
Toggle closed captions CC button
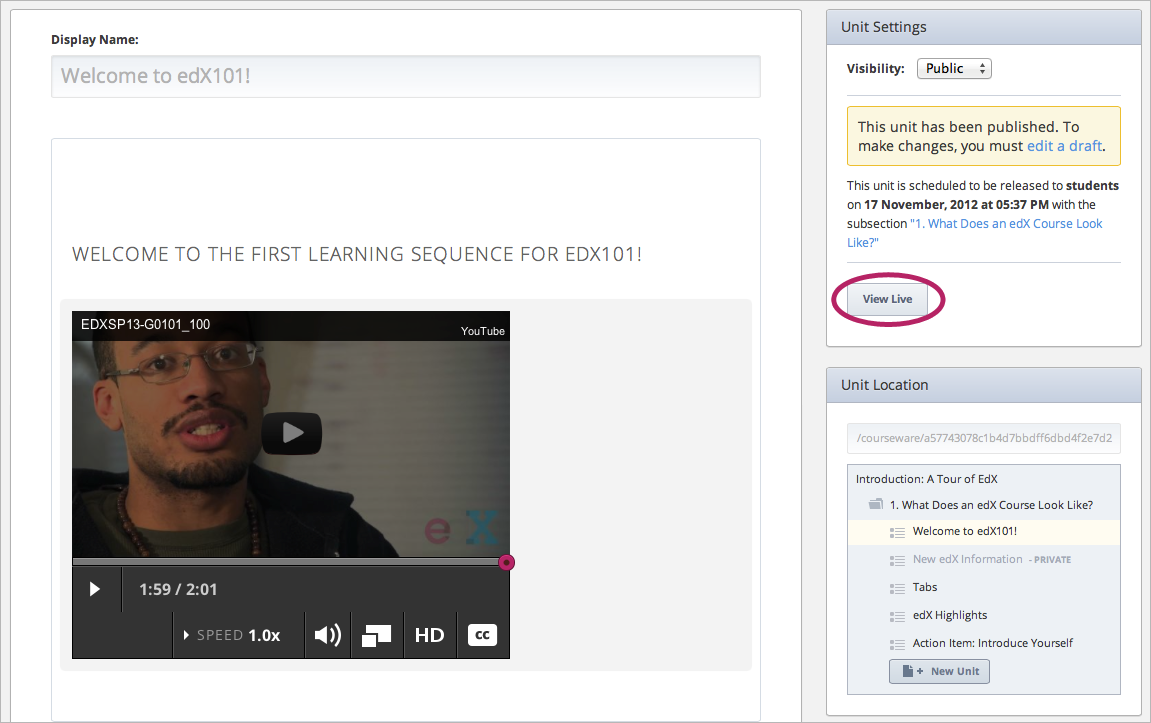(x=482, y=635)
